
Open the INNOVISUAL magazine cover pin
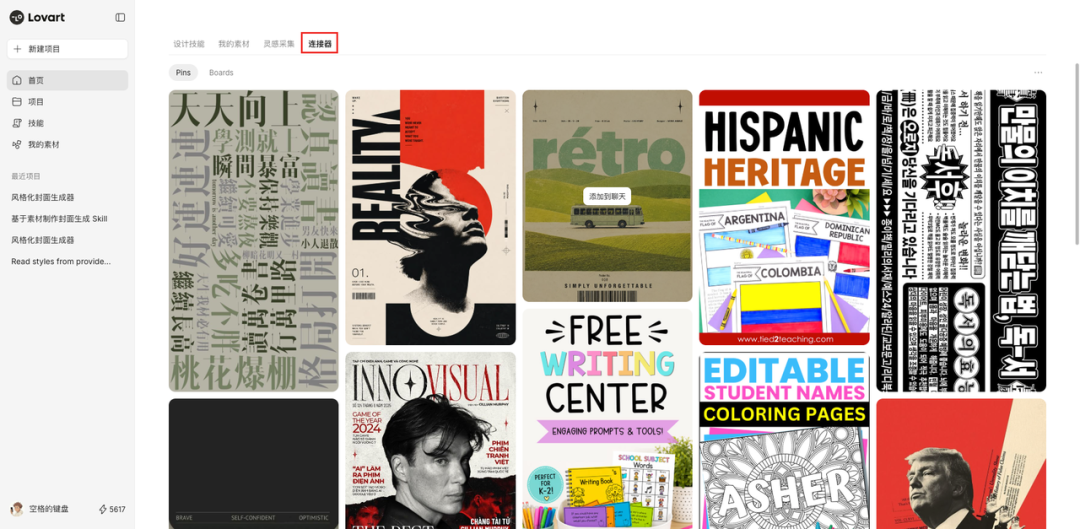pyautogui.click(x=430, y=441)
